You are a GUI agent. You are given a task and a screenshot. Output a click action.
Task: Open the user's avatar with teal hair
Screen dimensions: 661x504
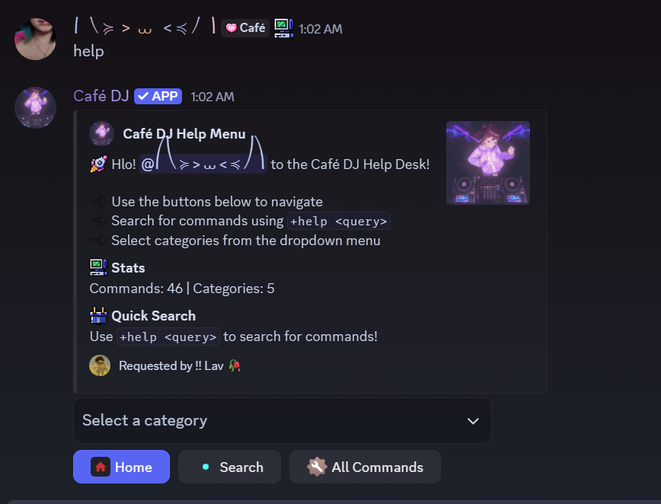pyautogui.click(x=35, y=39)
